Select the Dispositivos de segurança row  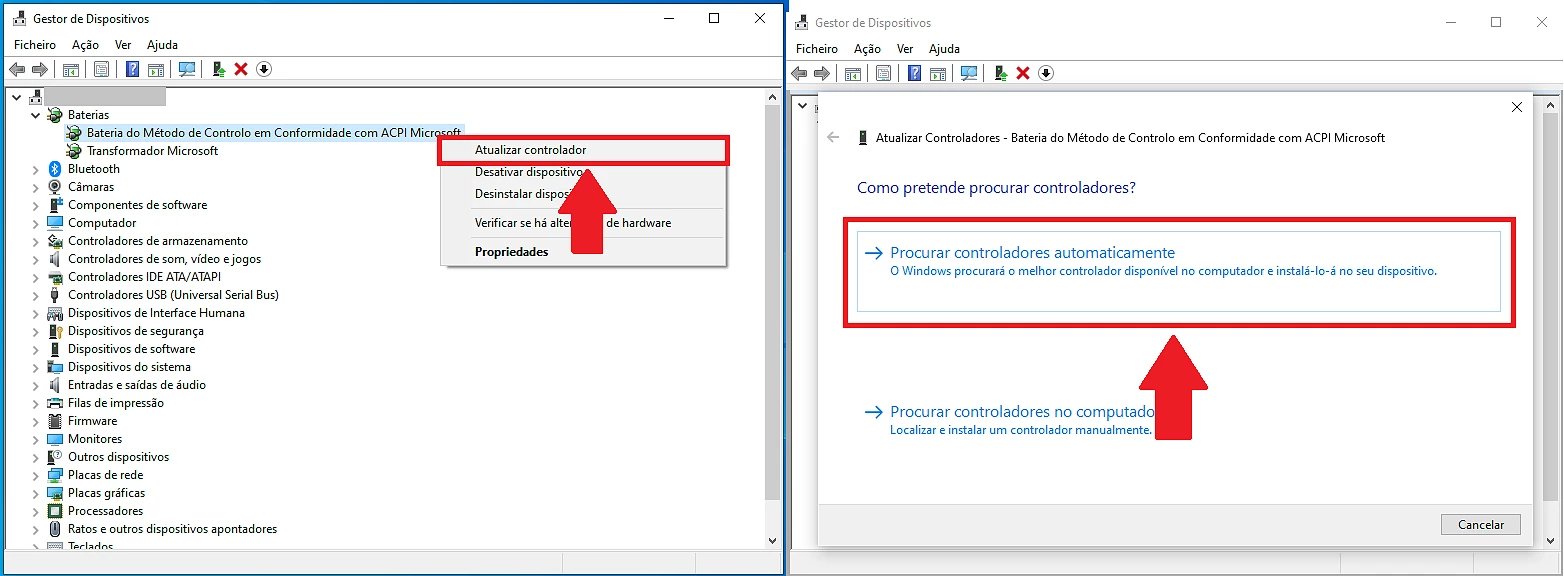click(135, 331)
